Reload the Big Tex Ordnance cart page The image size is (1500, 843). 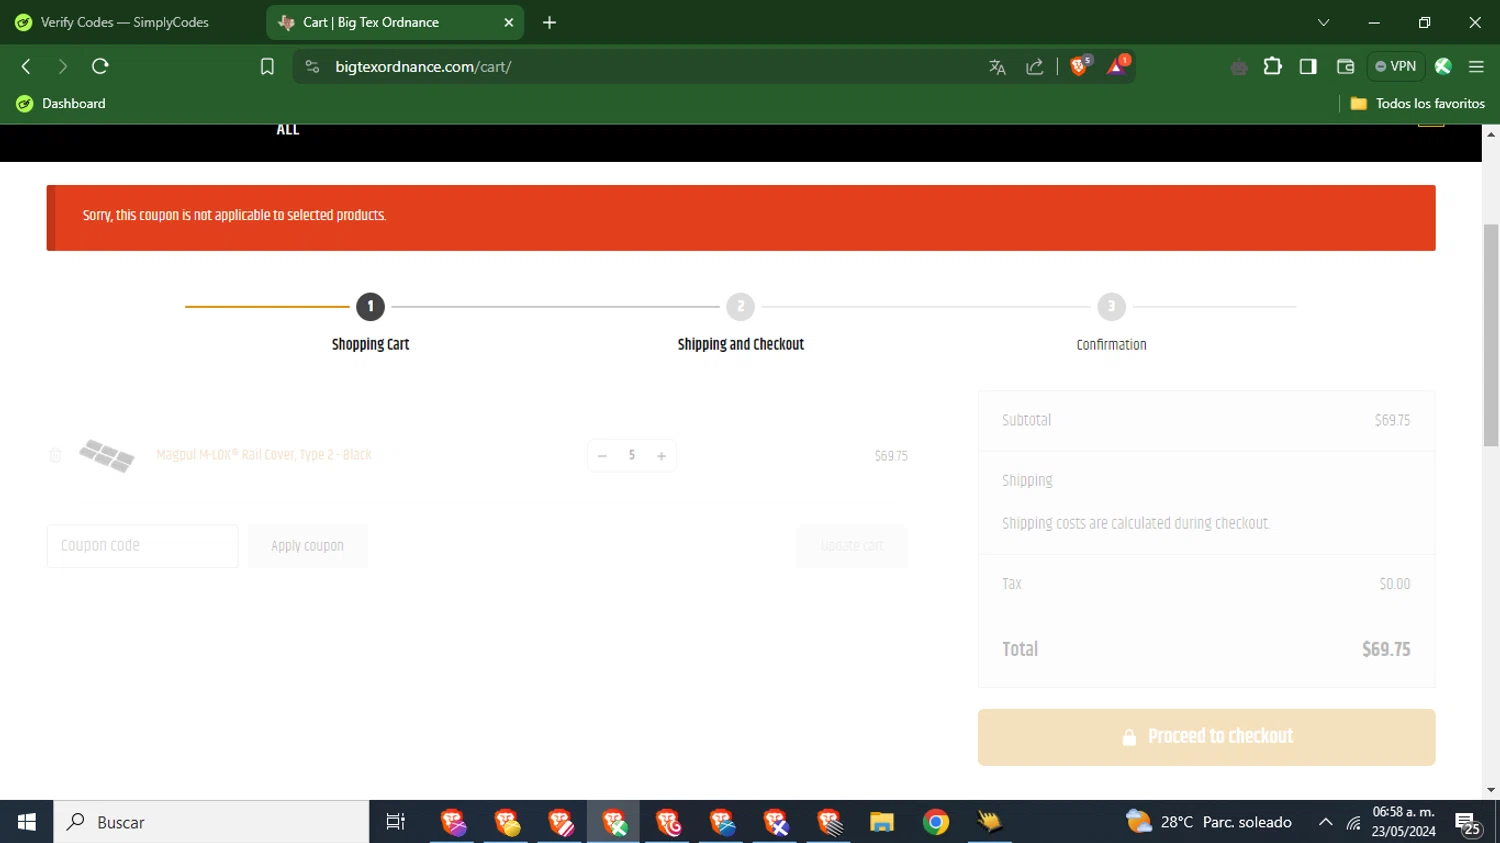pos(100,66)
